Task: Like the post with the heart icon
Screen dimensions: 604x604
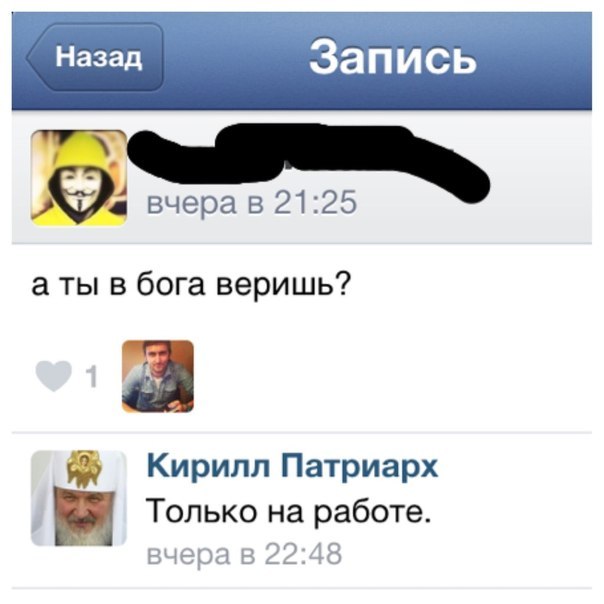Action: [54, 376]
